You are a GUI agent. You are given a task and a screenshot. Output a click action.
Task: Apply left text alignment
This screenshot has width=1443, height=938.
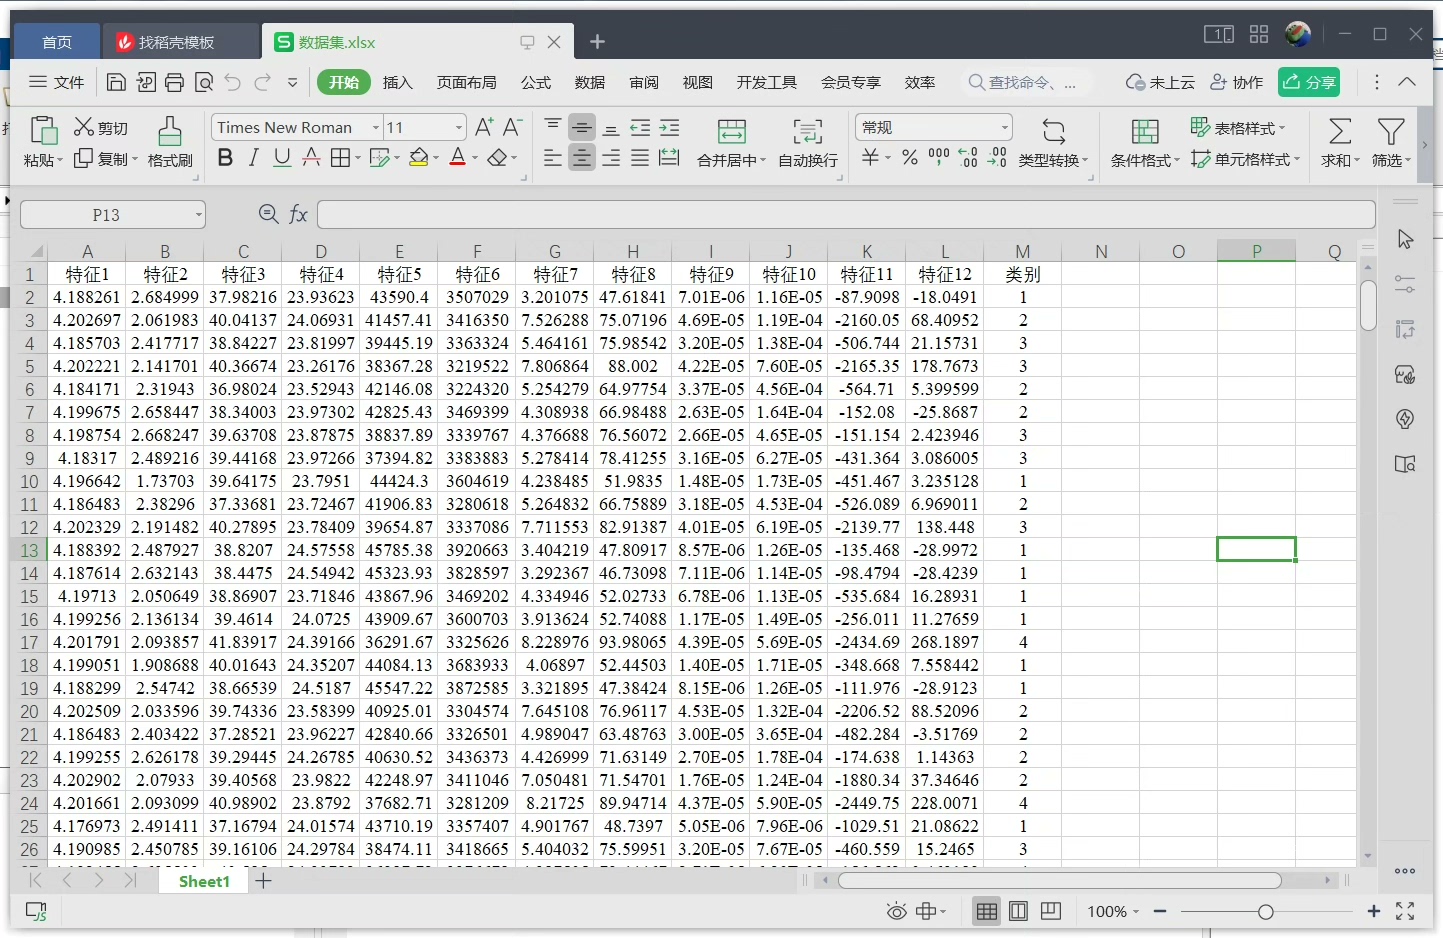point(552,158)
